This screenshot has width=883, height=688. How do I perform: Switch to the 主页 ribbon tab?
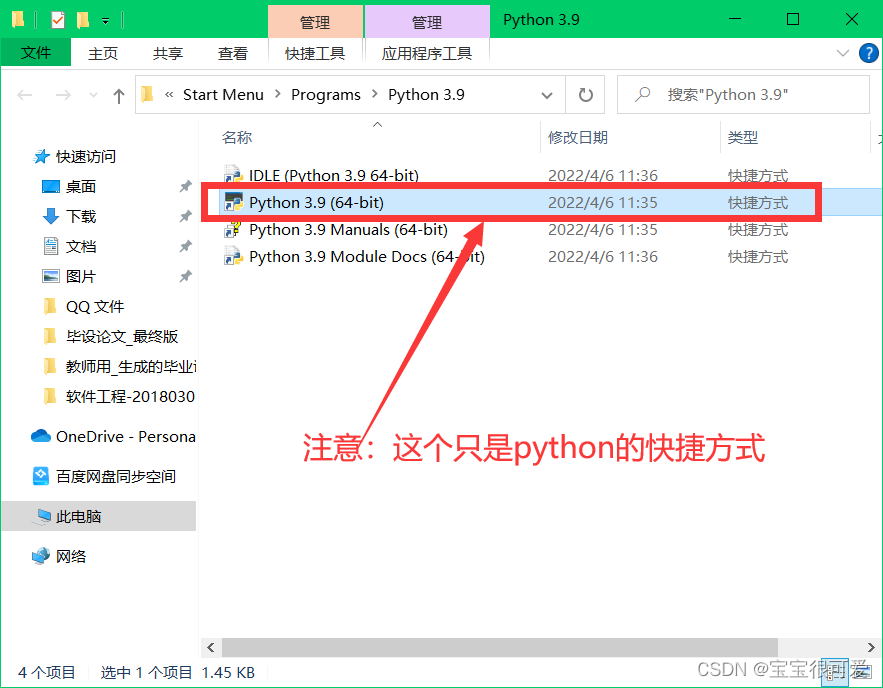point(103,53)
